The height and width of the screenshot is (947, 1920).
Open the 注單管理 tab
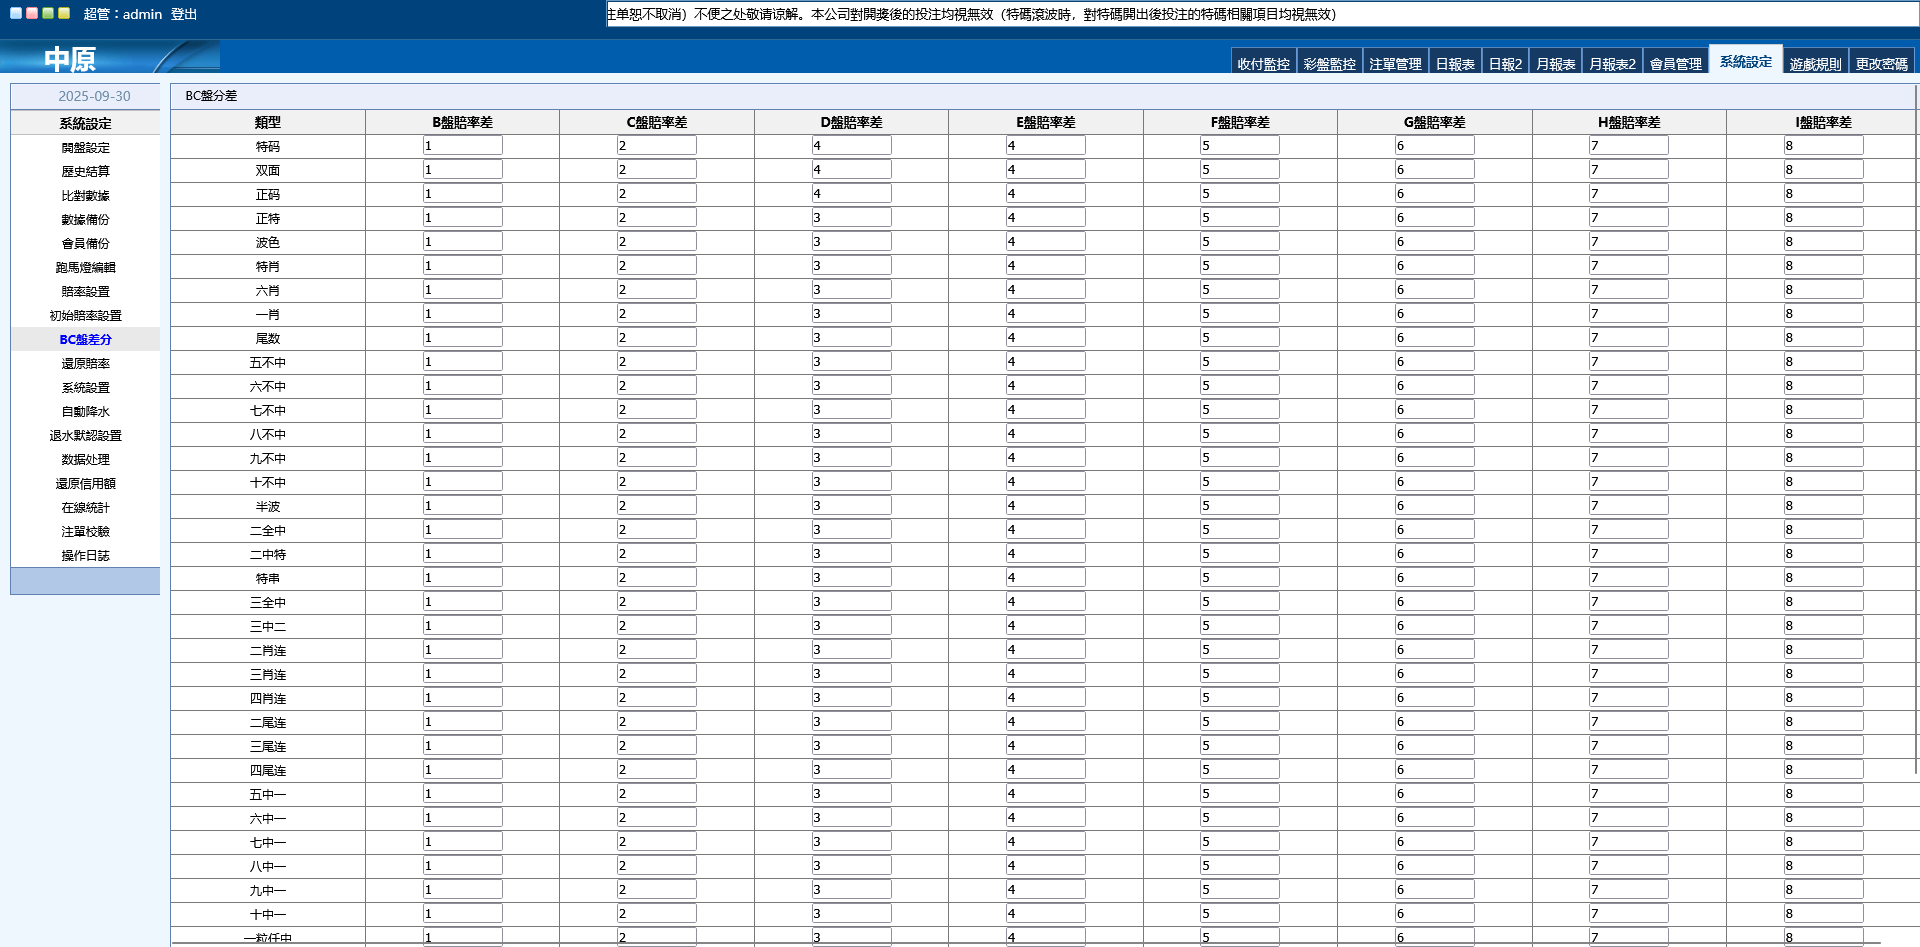(1395, 64)
